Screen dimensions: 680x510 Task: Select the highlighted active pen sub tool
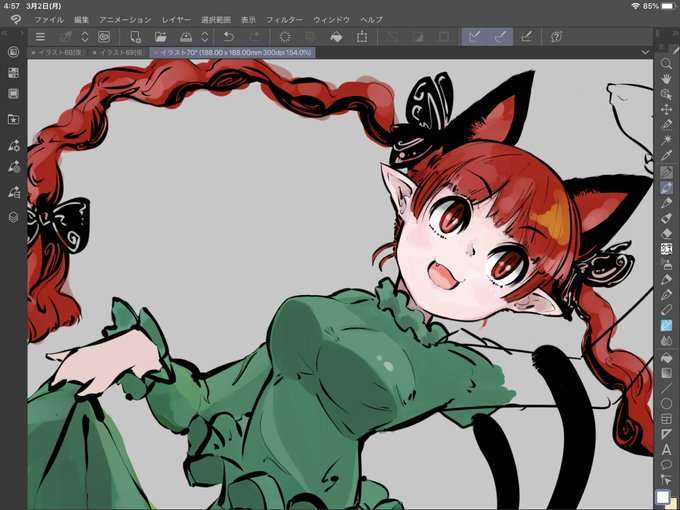pyautogui.click(x=666, y=187)
